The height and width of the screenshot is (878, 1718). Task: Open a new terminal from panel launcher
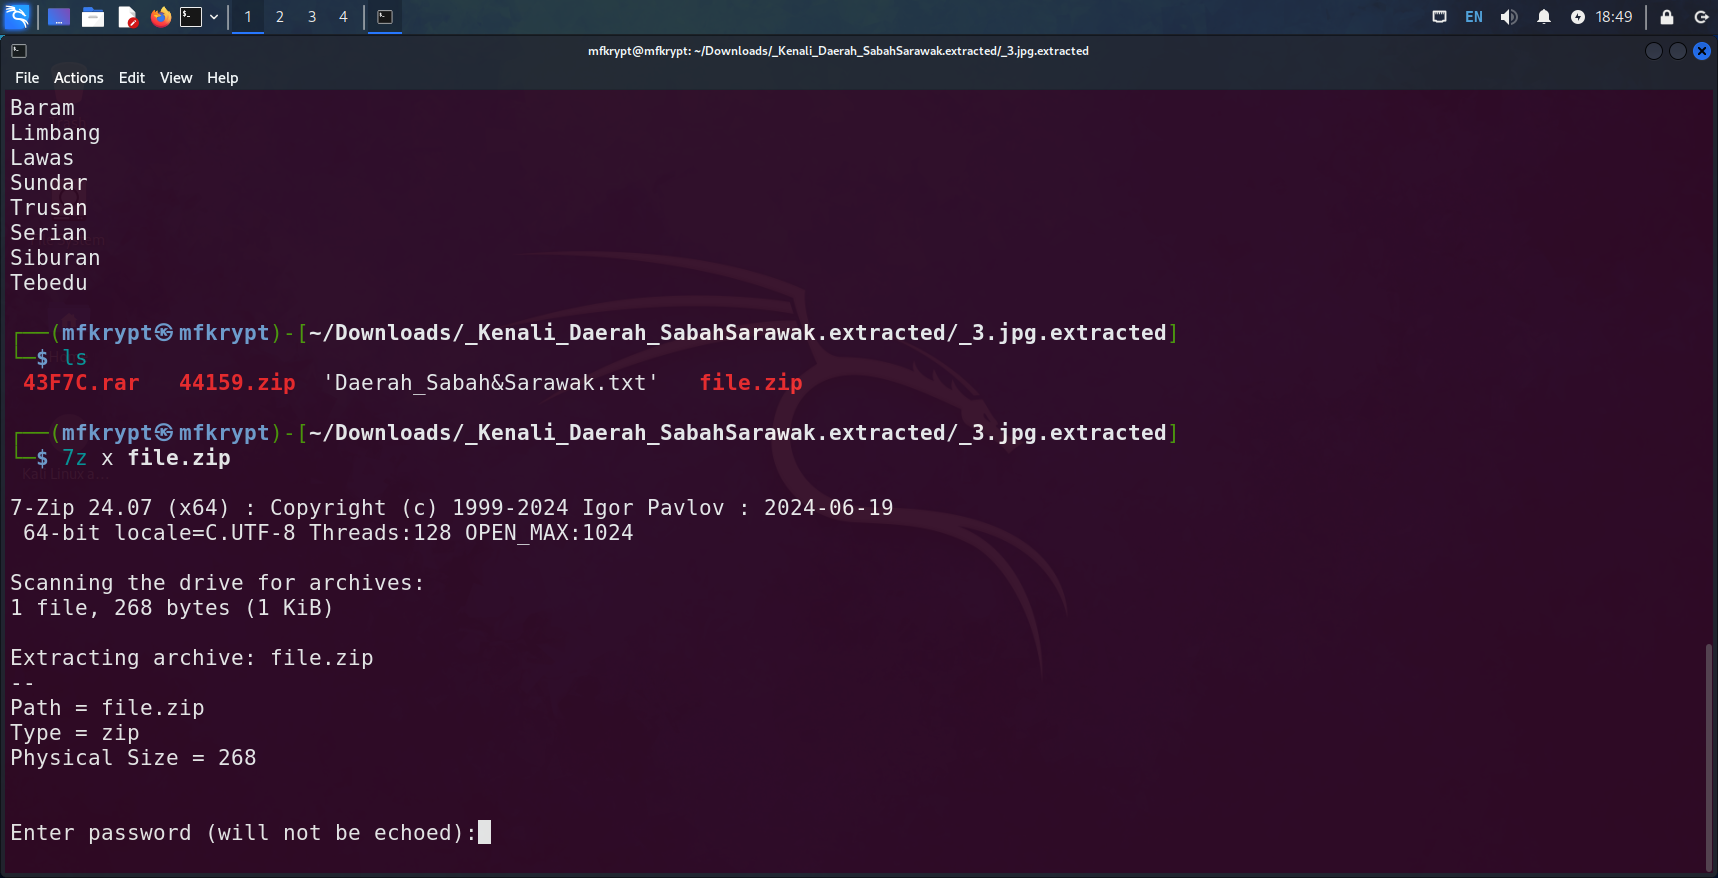tap(191, 17)
